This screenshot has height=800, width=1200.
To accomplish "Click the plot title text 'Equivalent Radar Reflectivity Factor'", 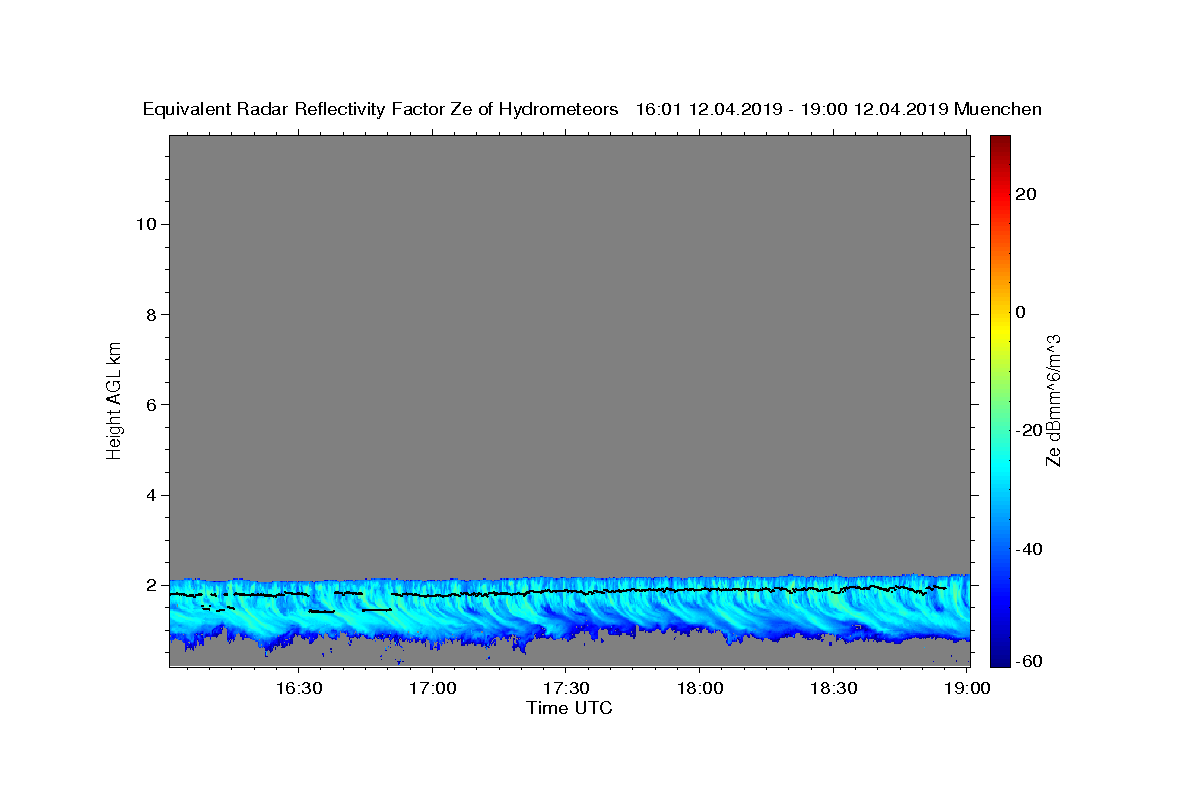I will point(297,109).
